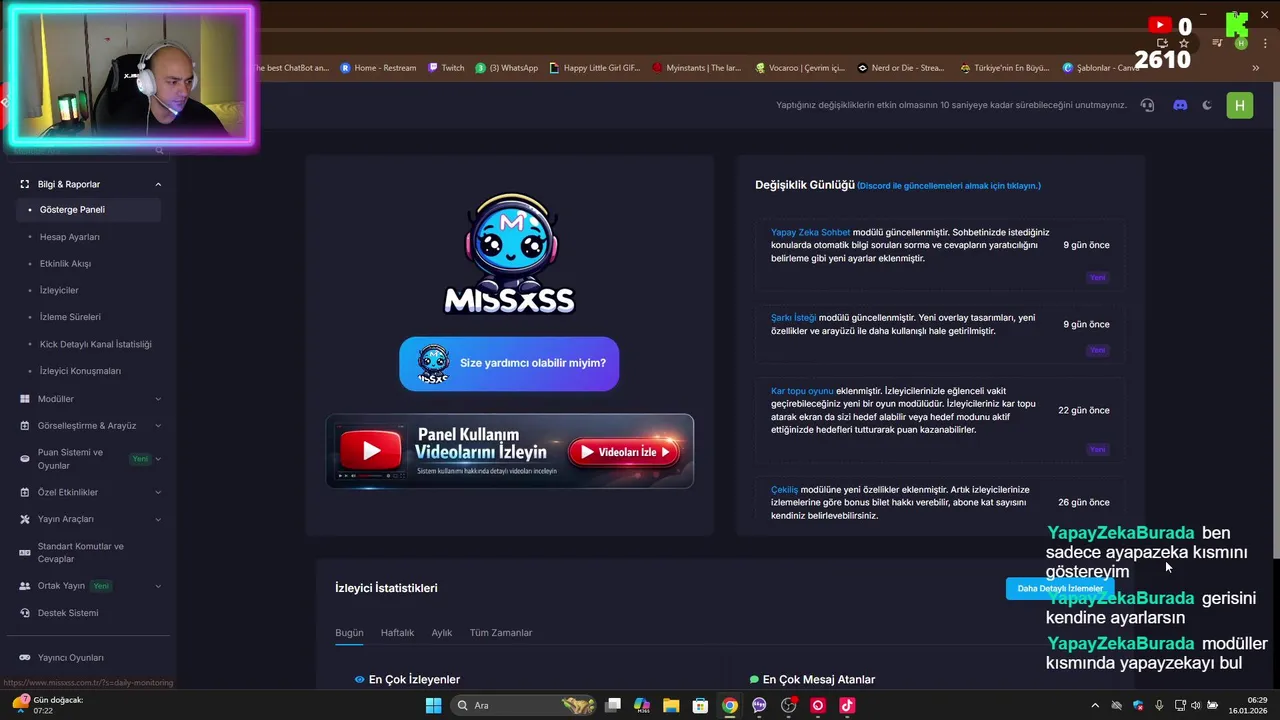Open the green H profile avatar
The width and height of the screenshot is (1280, 720).
point(1240,105)
